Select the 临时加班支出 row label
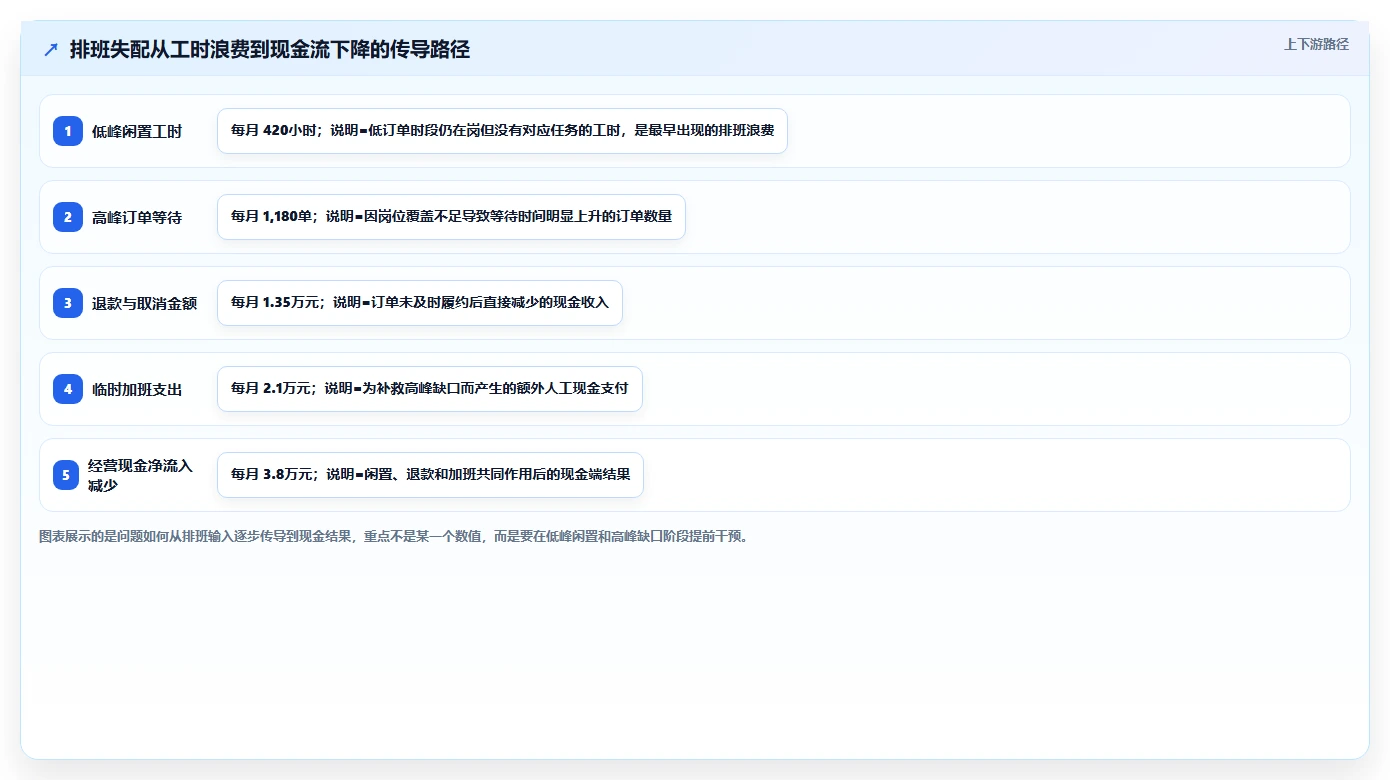This screenshot has width=1390, height=780. (137, 389)
